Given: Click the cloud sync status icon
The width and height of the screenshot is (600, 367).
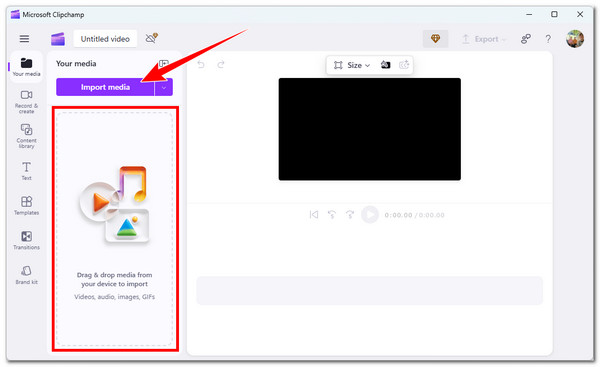Looking at the screenshot, I should coord(152,38).
